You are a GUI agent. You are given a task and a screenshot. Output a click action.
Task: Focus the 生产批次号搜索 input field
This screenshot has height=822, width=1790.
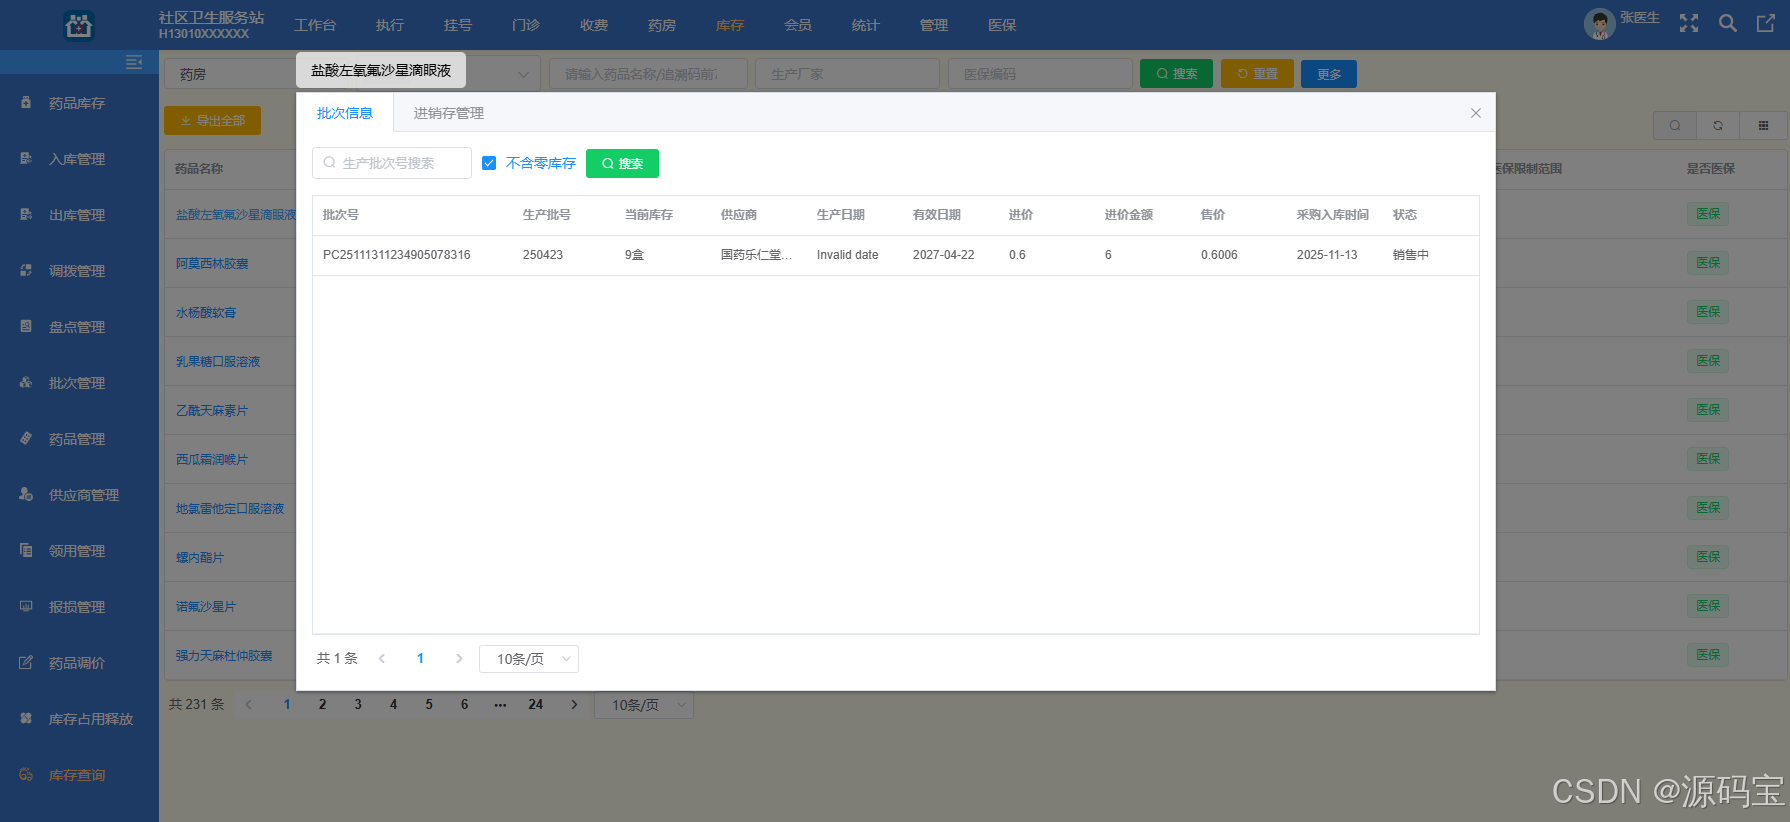392,163
